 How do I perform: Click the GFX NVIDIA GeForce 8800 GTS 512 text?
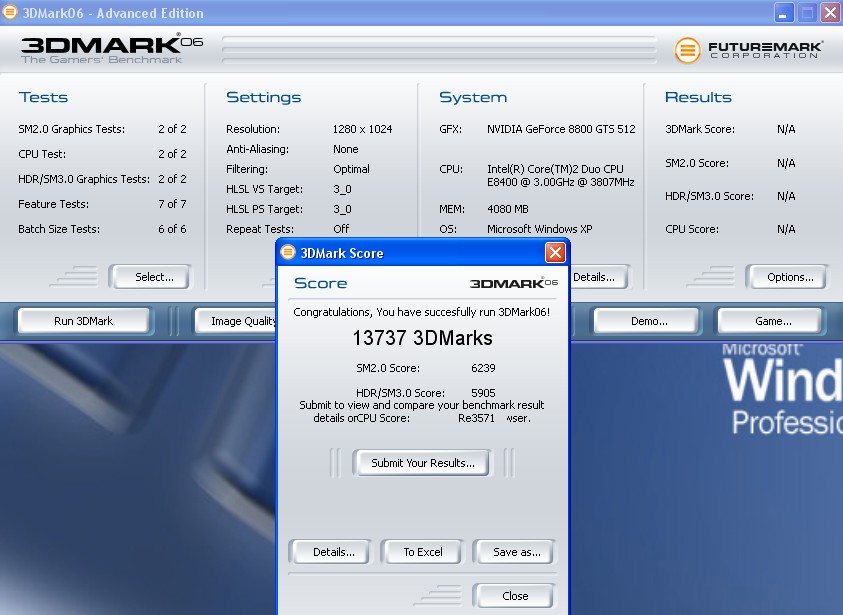561,129
